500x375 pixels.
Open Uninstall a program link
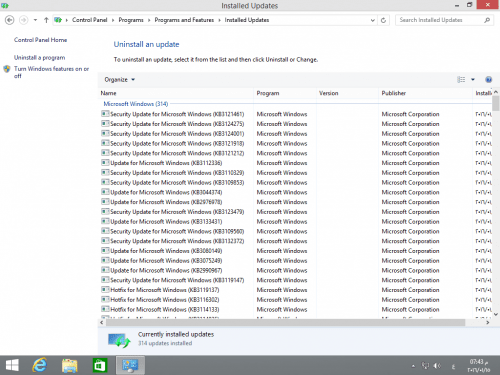click(x=39, y=58)
